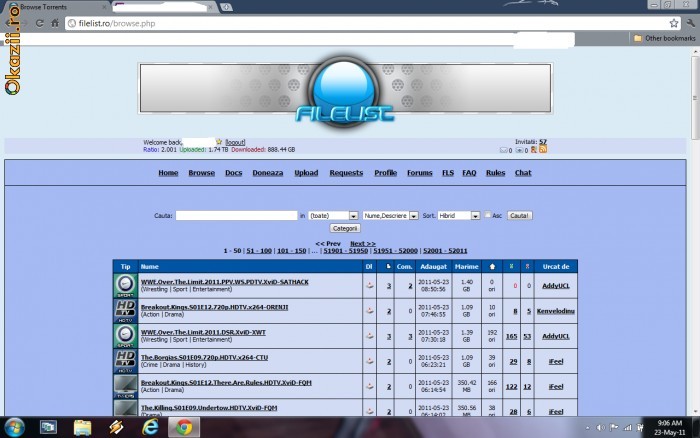This screenshot has height=438, width=700.
Task: Open the Hibrid sort dropdown
Action: coord(459,215)
